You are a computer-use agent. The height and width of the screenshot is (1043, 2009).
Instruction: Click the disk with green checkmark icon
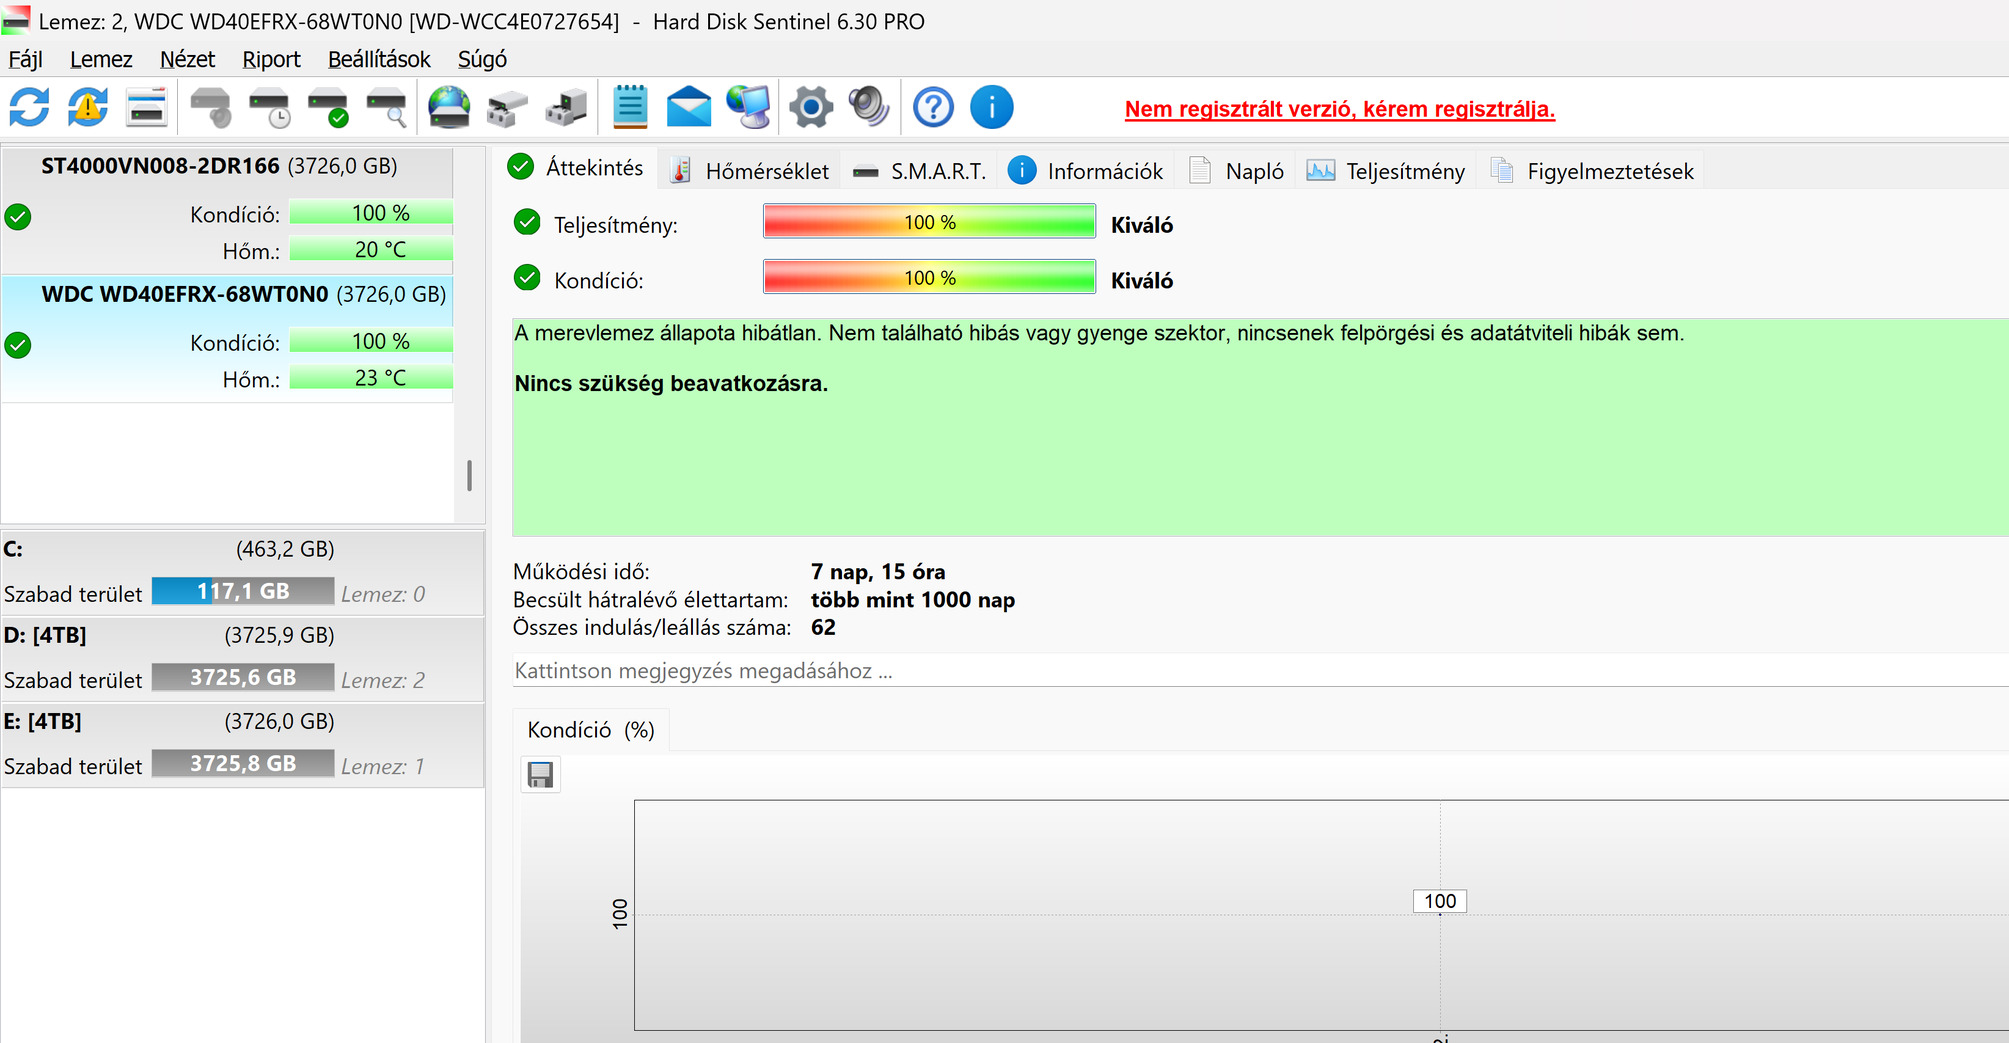point(328,107)
